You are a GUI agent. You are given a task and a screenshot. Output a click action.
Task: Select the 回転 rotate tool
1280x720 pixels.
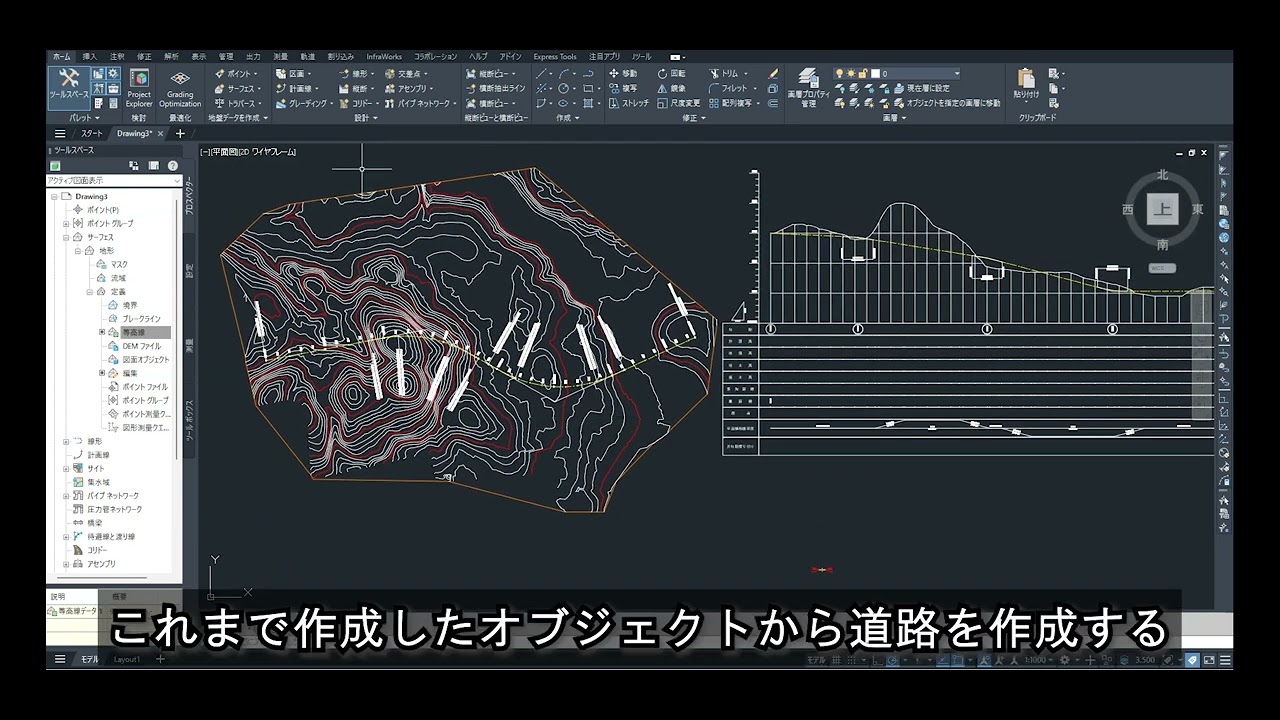click(x=671, y=74)
